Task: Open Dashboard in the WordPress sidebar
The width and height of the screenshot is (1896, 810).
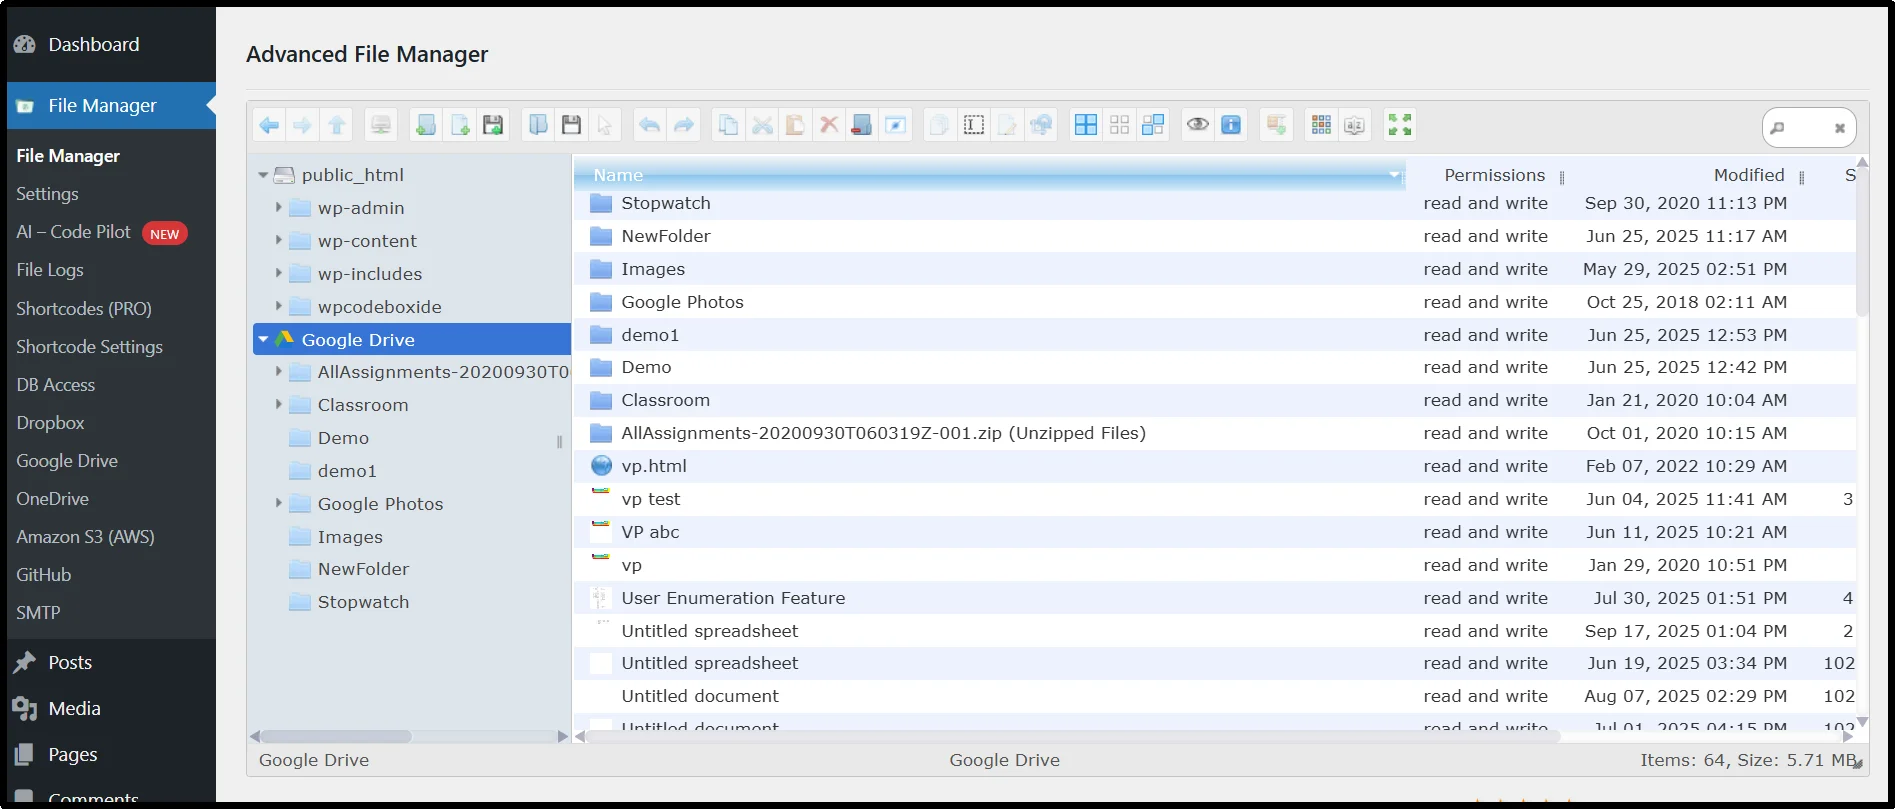Action: pyautogui.click(x=94, y=44)
